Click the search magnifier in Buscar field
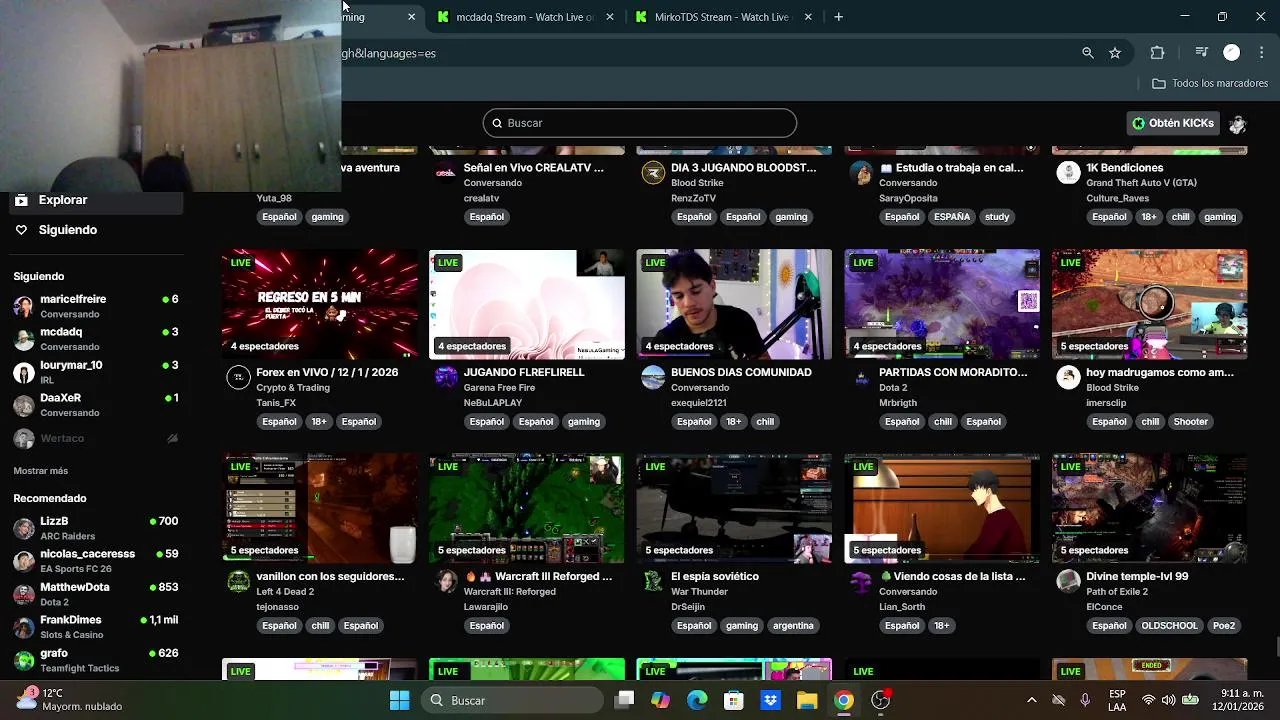This screenshot has height=720, width=1280. click(497, 123)
